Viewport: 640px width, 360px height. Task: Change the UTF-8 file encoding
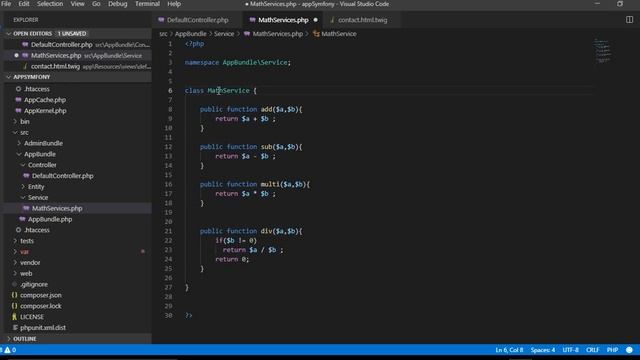click(570, 350)
